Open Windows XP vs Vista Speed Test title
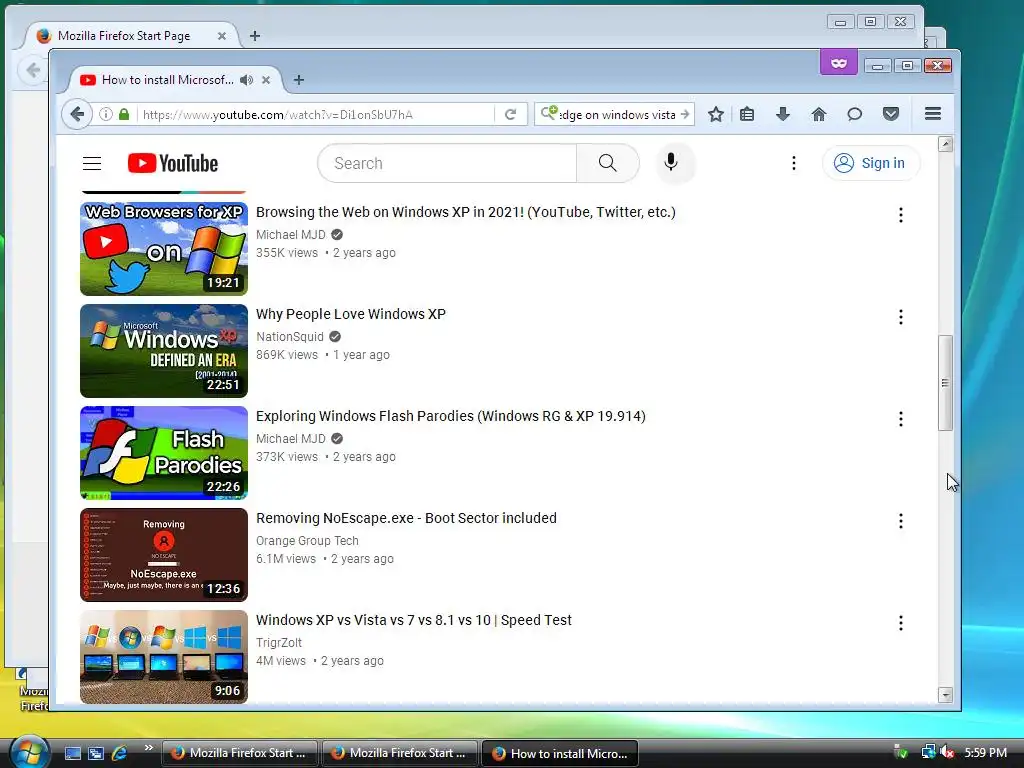The height and width of the screenshot is (768, 1024). coord(413,620)
